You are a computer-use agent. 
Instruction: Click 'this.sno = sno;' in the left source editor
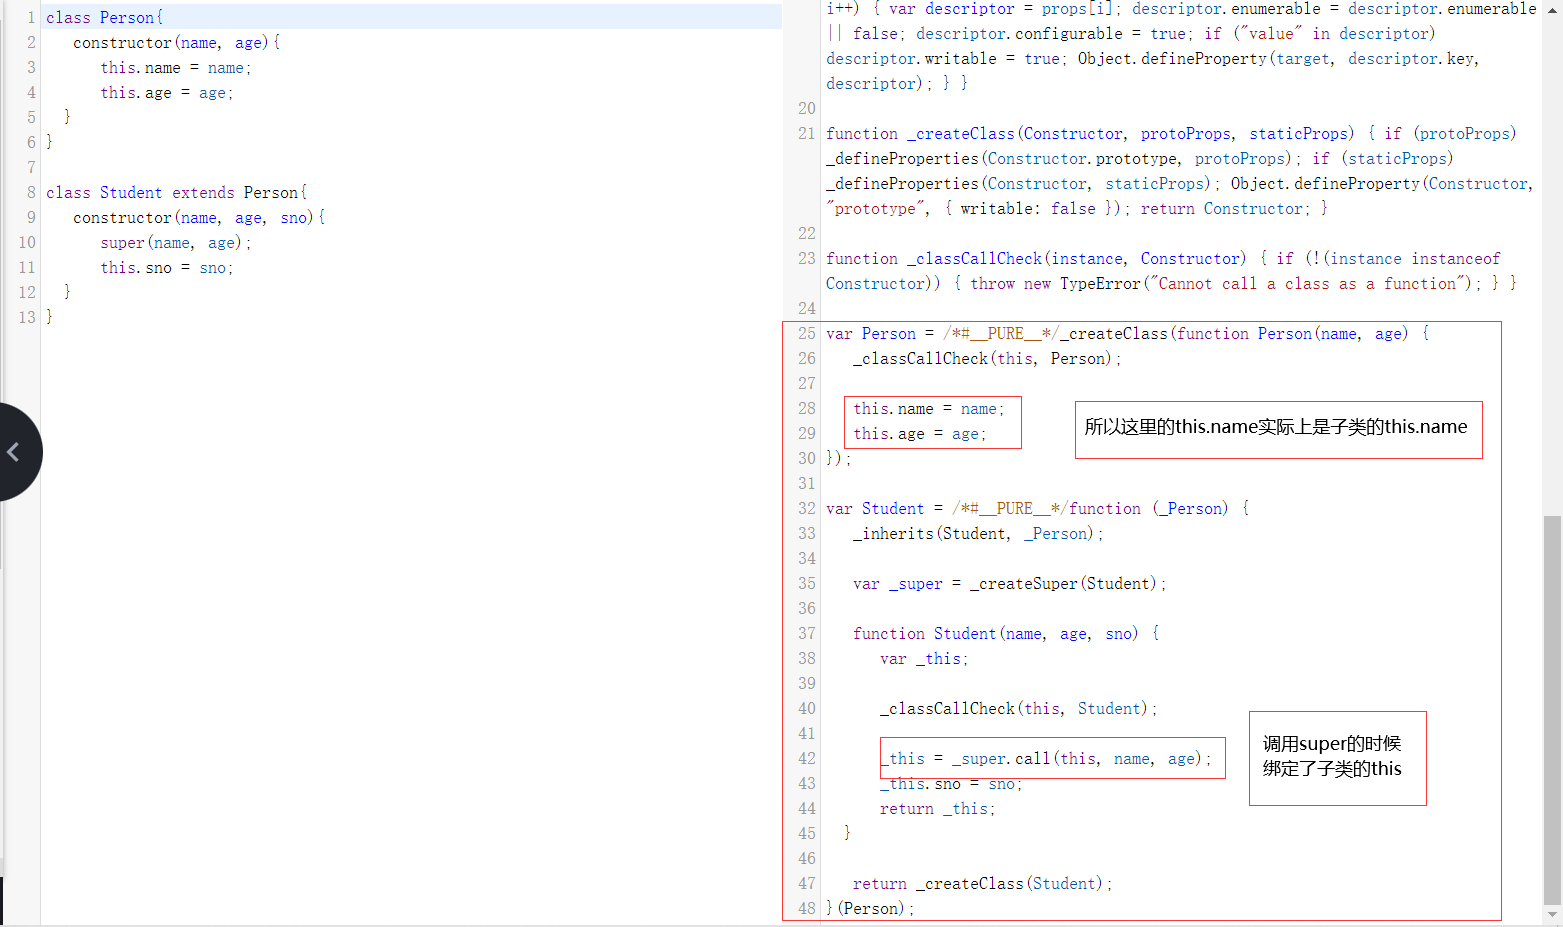tap(167, 267)
